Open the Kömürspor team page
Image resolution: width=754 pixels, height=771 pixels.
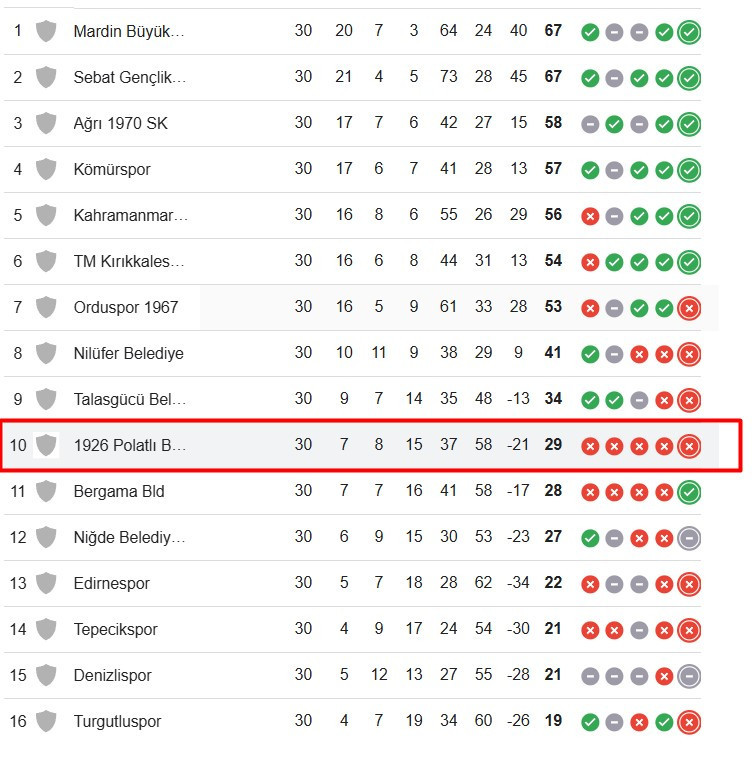pos(112,169)
